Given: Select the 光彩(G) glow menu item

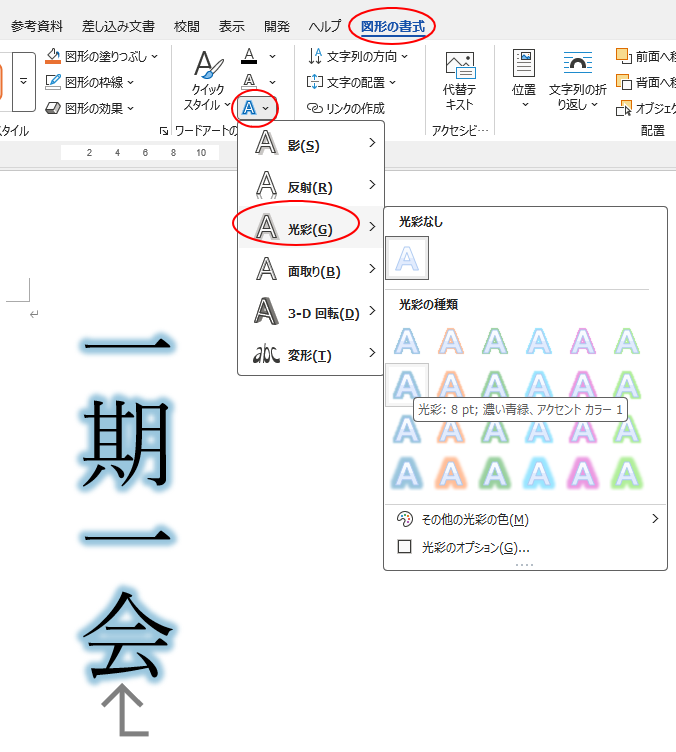Looking at the screenshot, I should pyautogui.click(x=311, y=227).
